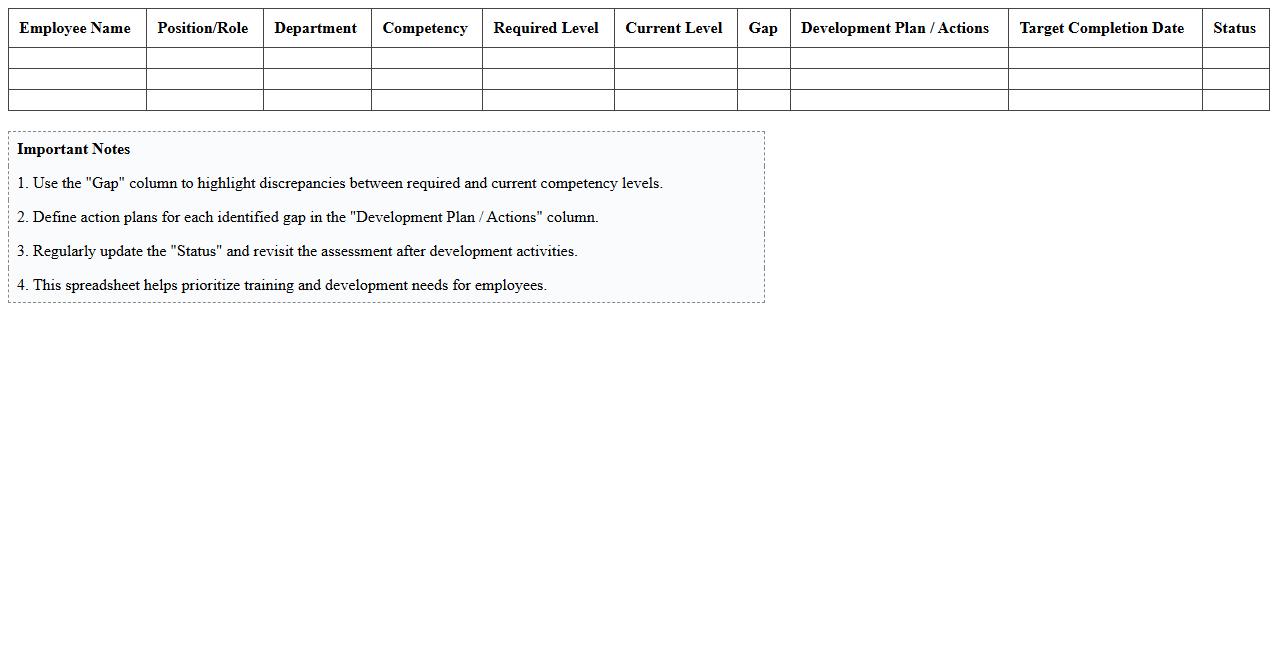Click the Target Completion Date header
This screenshot has height=650, width=1278.
1103,28
